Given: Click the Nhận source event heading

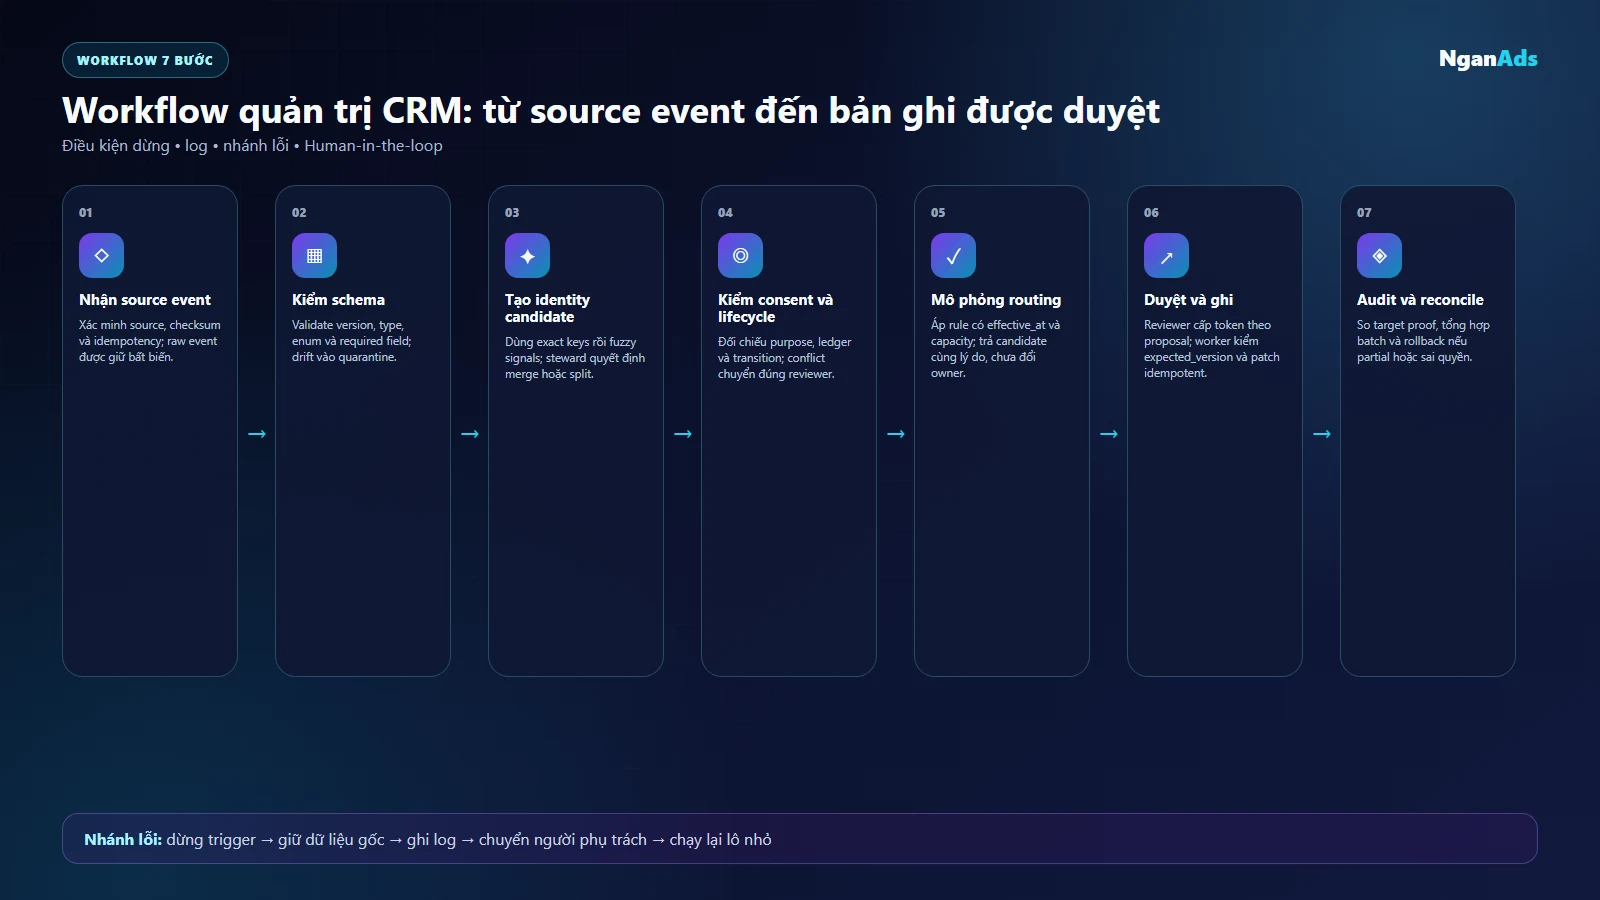Looking at the screenshot, I should 145,300.
